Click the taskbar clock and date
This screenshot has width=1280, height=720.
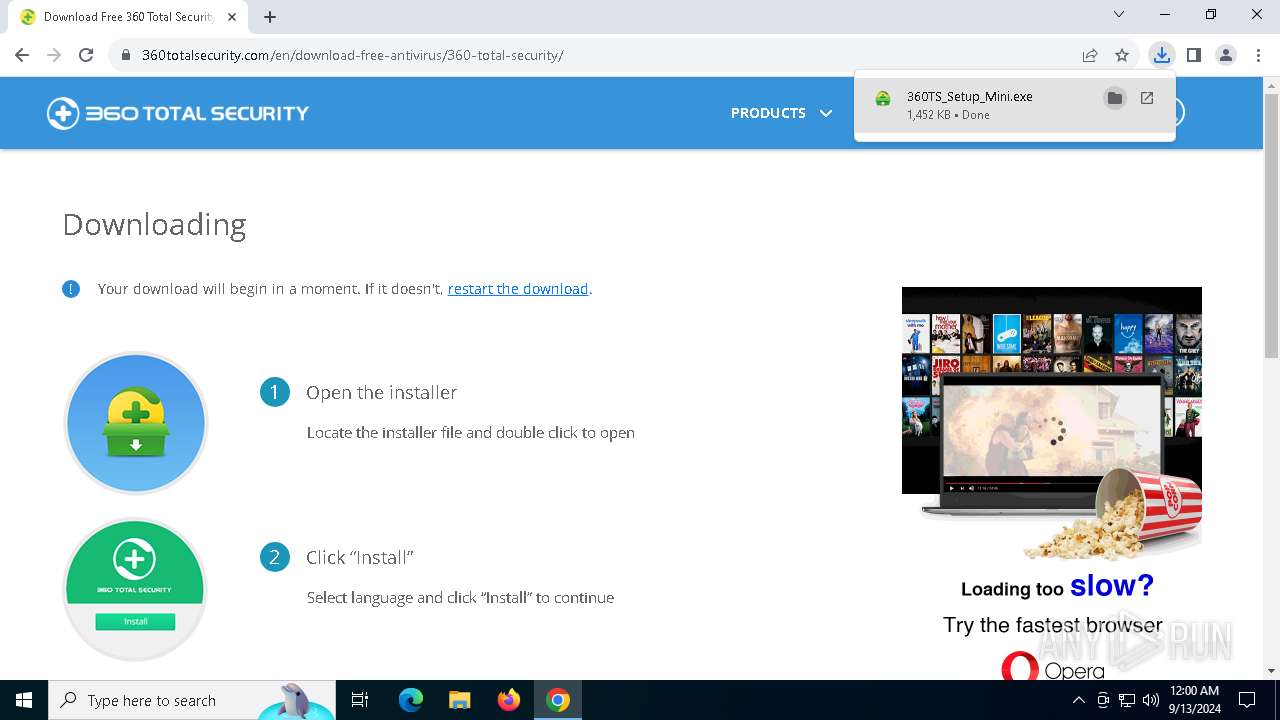[1193, 700]
